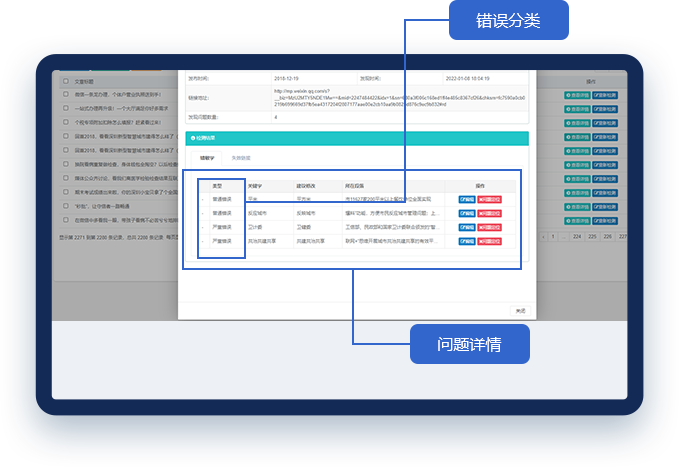
Task: Click the 检测结果 section header bar
Action: (x=357, y=138)
